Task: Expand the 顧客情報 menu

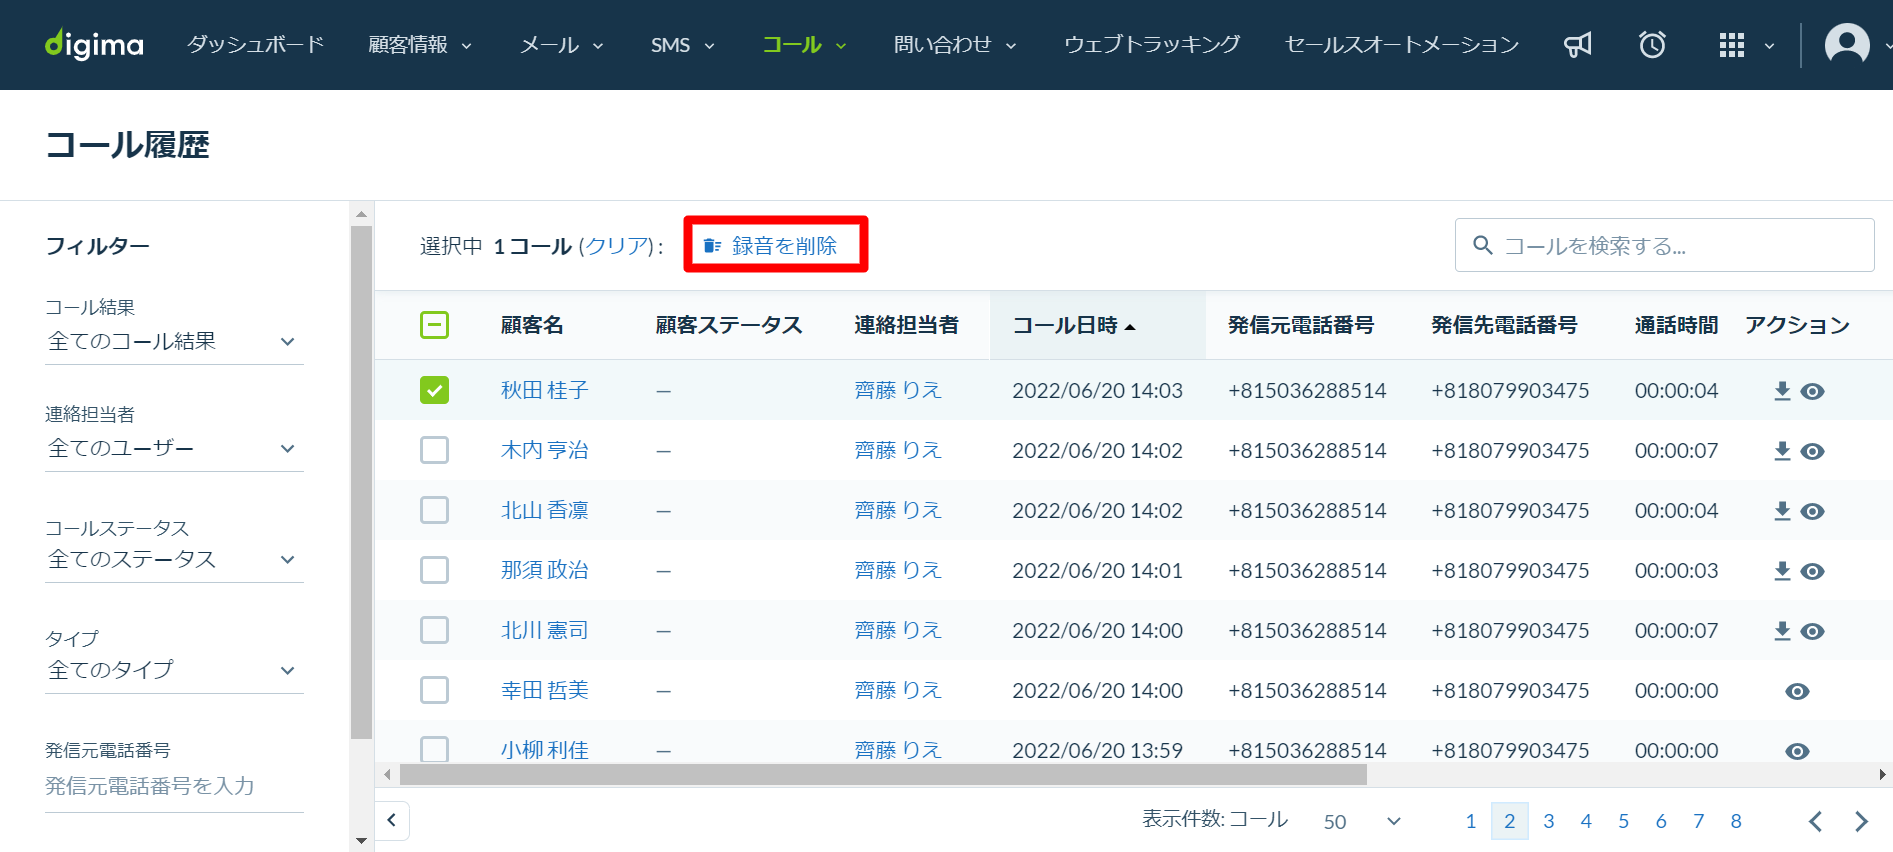Action: point(420,45)
